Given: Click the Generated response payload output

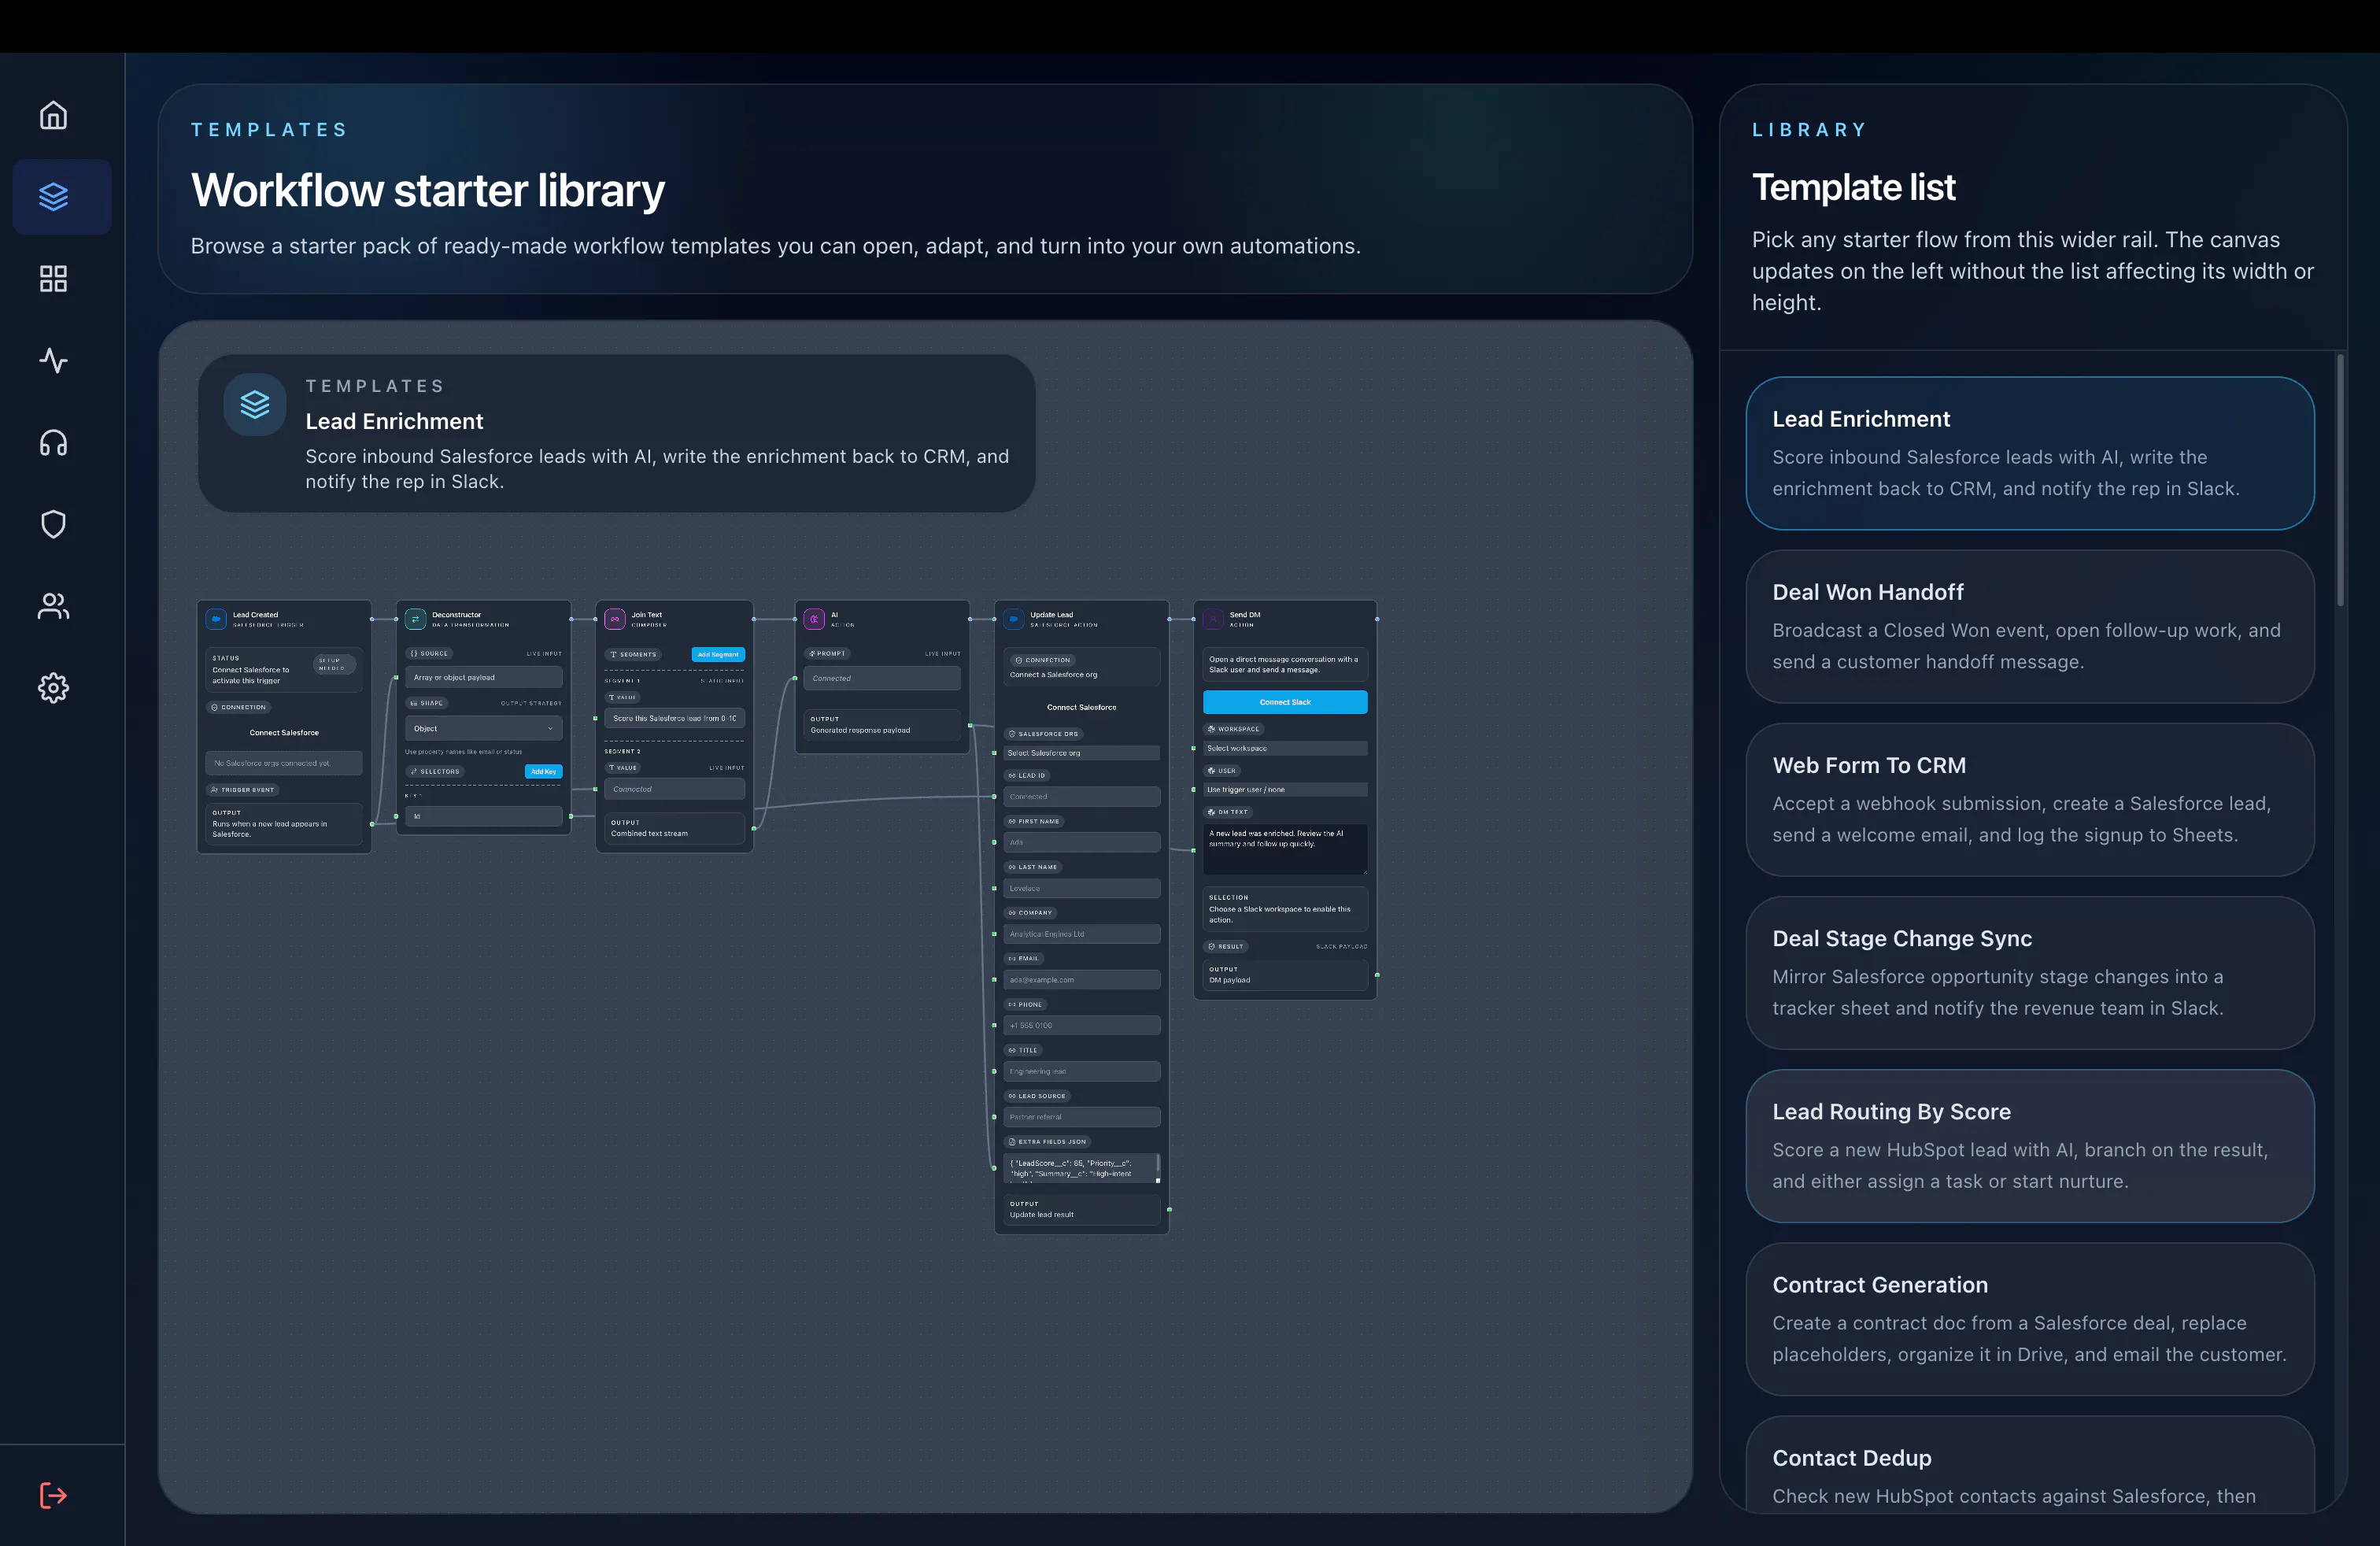Looking at the screenshot, I should click(882, 725).
